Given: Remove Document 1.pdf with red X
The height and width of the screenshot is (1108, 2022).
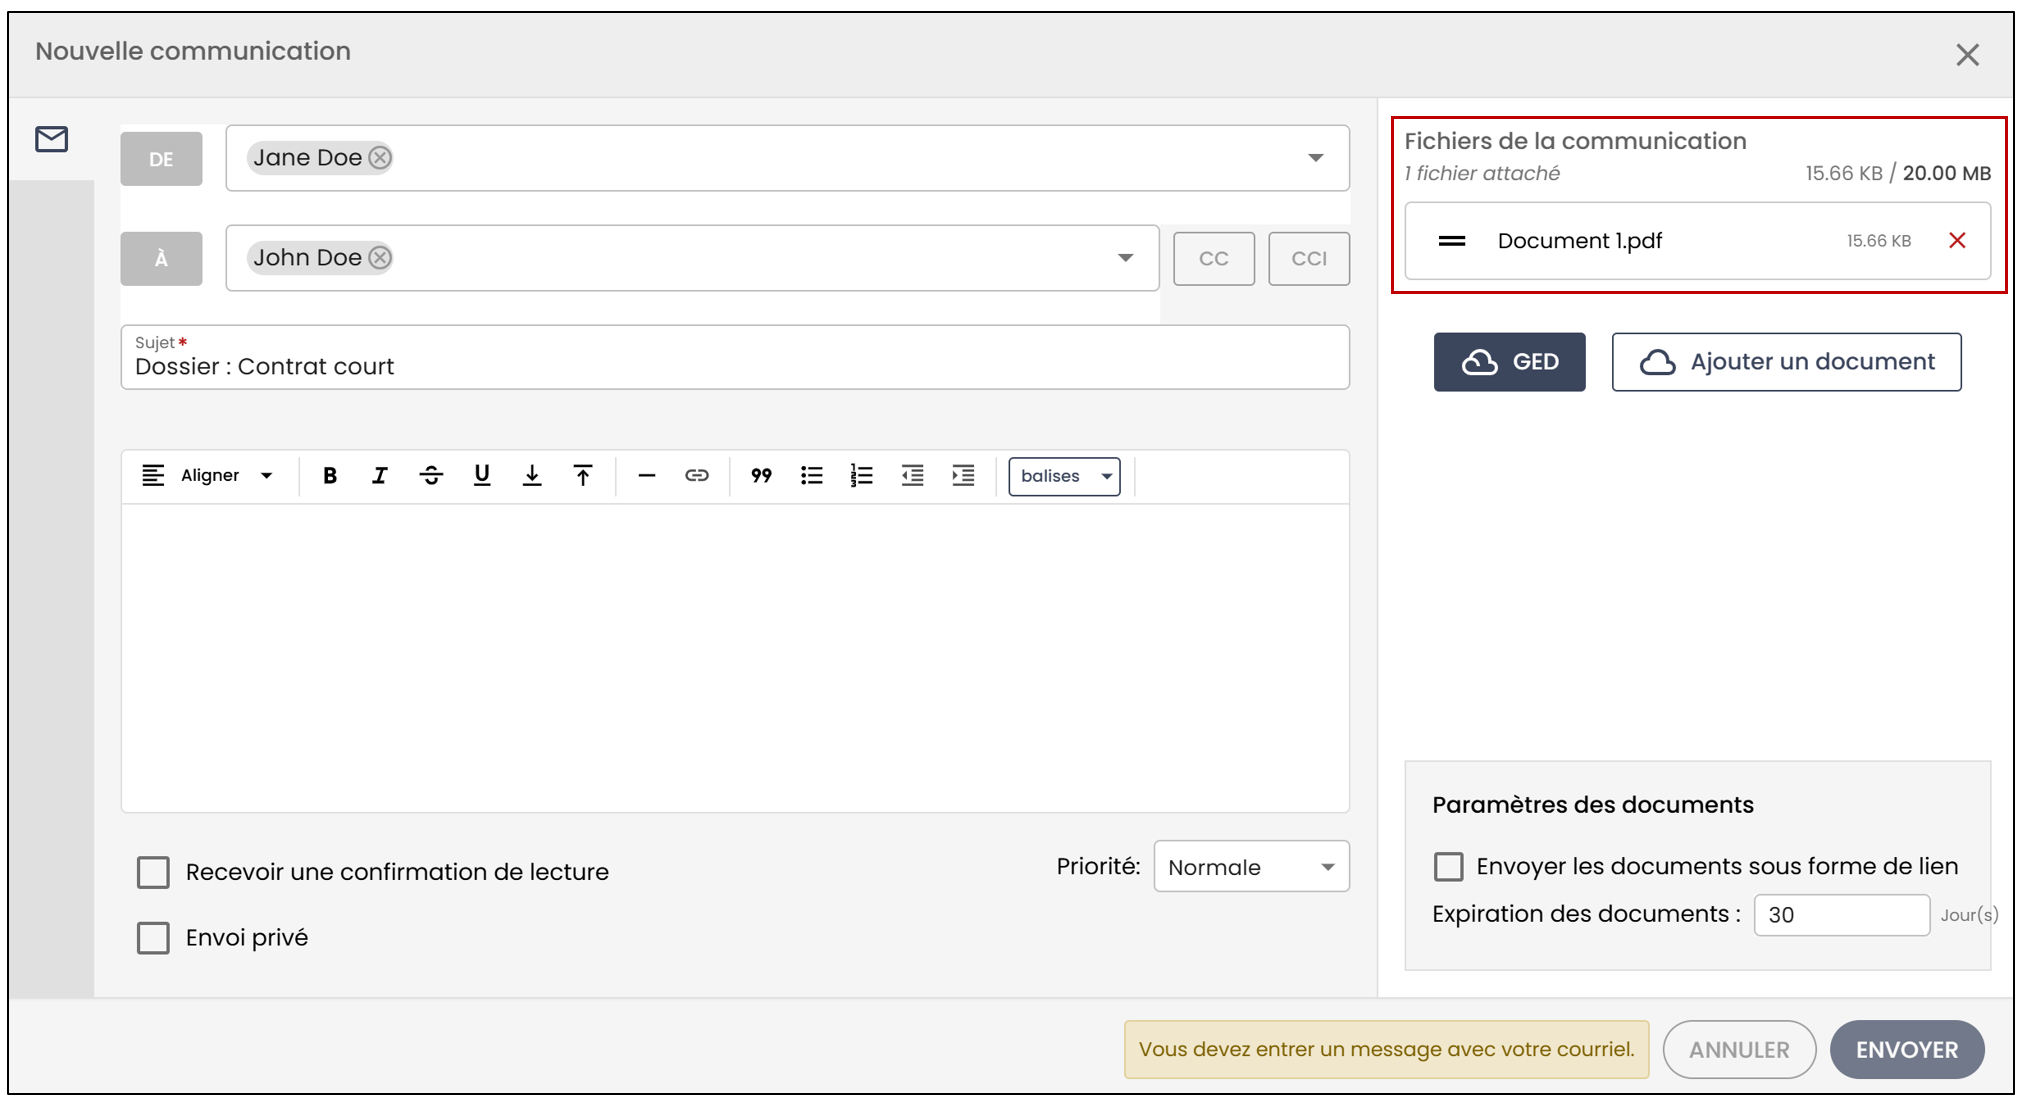Looking at the screenshot, I should tap(1957, 241).
